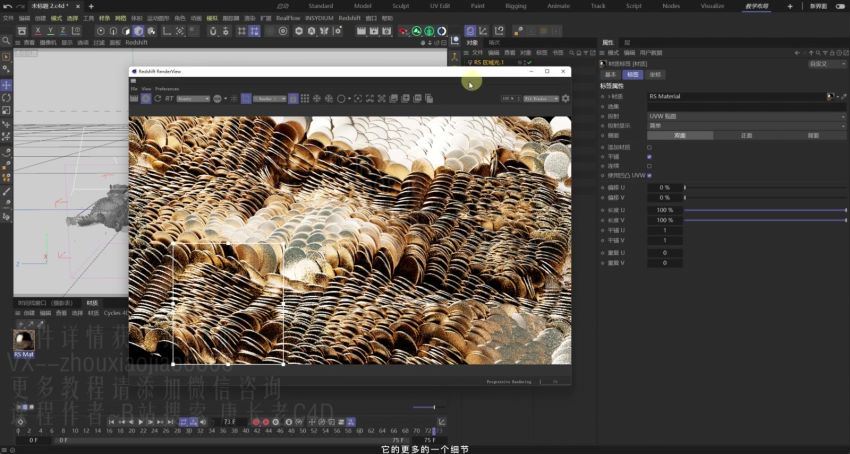Viewport: 850px width, 454px height.
Task: Toggle the 平铺 checkbox
Action: pos(649,156)
